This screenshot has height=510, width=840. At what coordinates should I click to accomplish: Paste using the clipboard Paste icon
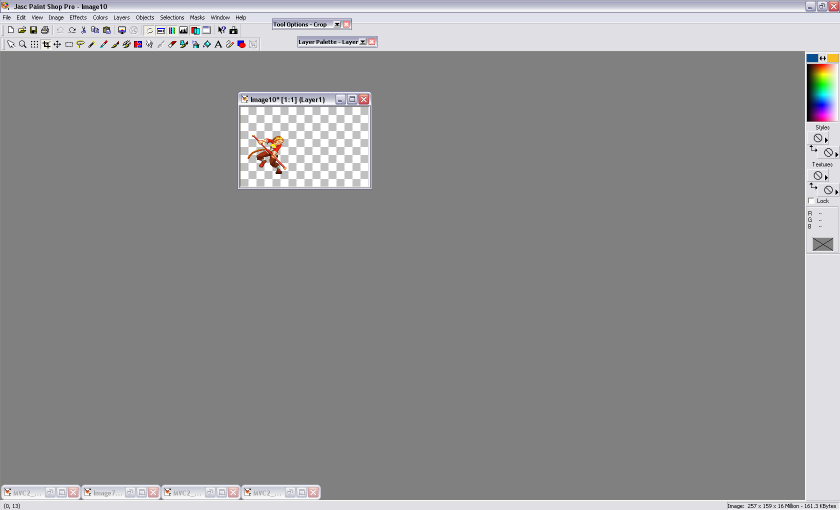pyautogui.click(x=107, y=30)
